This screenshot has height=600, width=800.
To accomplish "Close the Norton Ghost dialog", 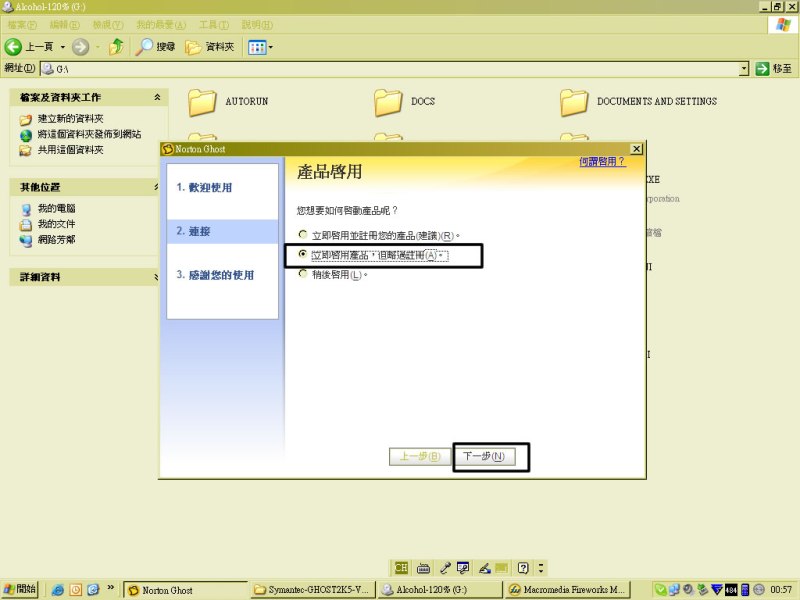I will (x=636, y=149).
